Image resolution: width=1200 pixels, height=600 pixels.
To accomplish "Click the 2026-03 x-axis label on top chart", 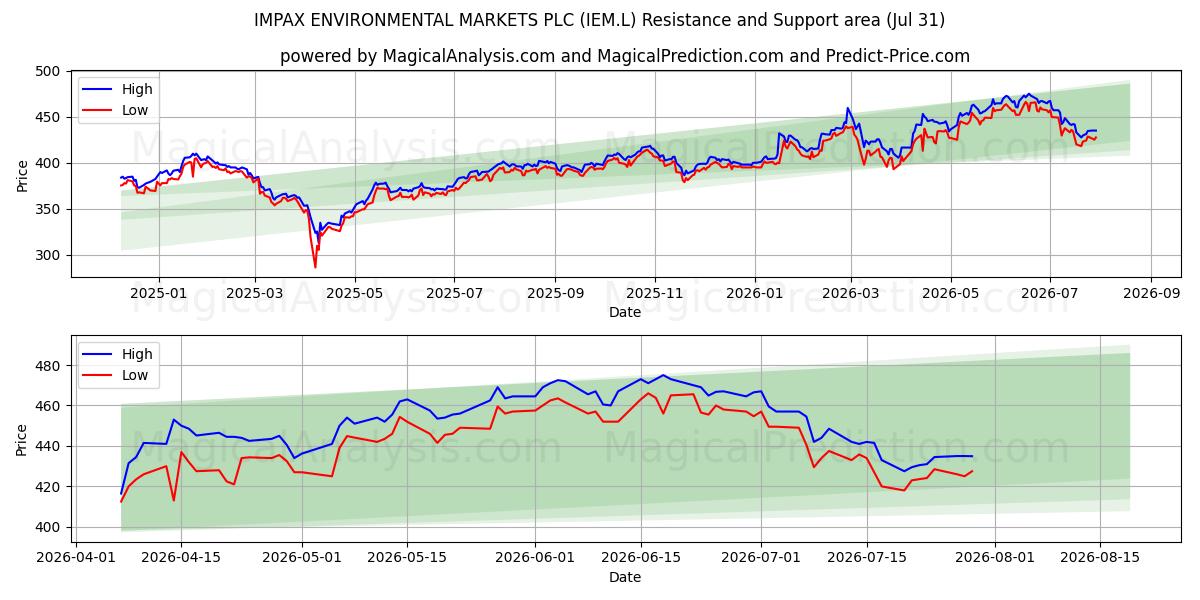I will pos(852,294).
